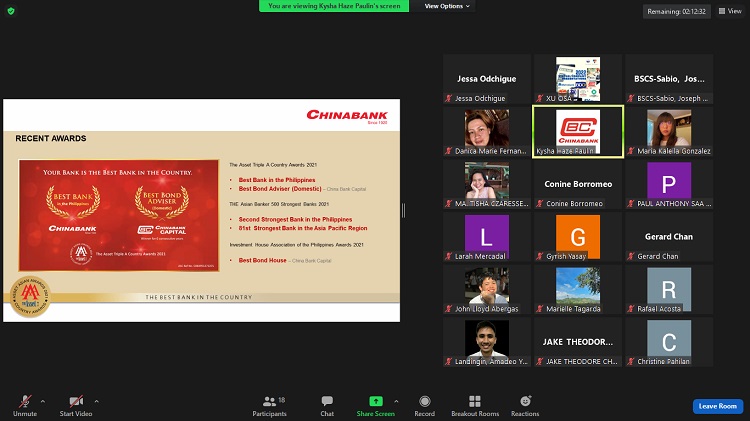This screenshot has width=750, height=421.
Task: Click the red awards banner image
Action: tap(119, 216)
